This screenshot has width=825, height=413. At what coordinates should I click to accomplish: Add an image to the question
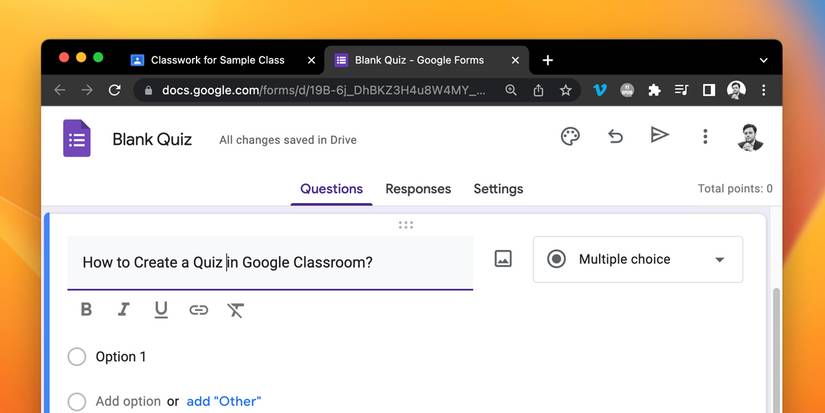coord(503,259)
